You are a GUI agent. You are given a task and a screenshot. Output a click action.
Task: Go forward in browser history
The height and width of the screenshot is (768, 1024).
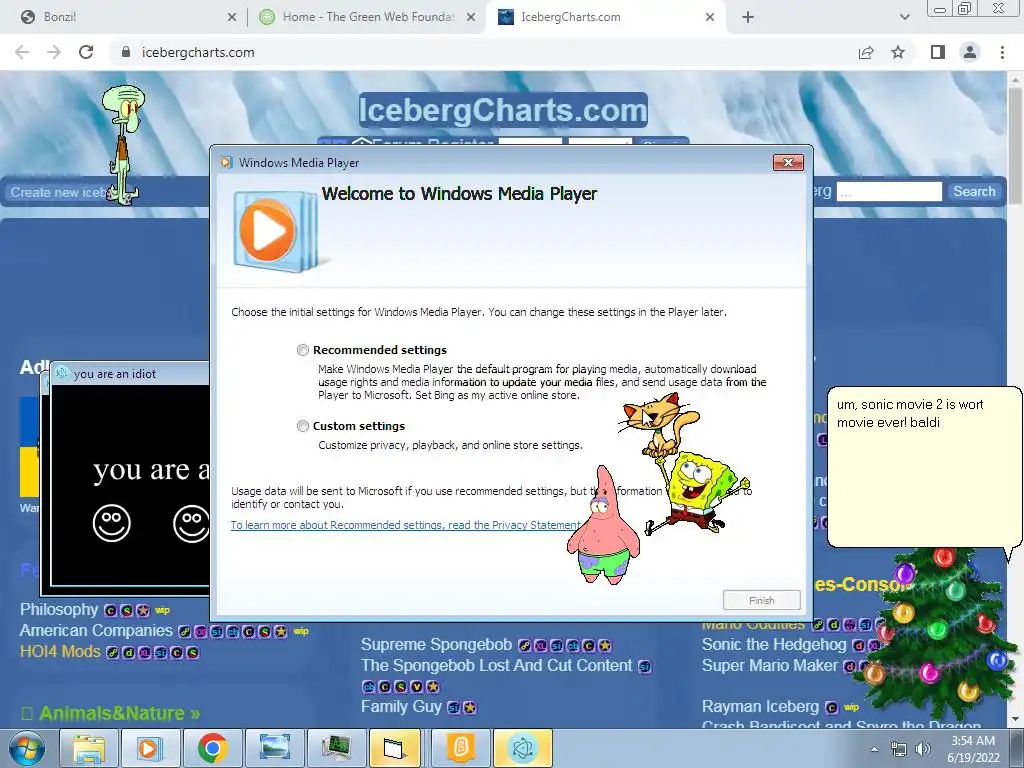(54, 52)
